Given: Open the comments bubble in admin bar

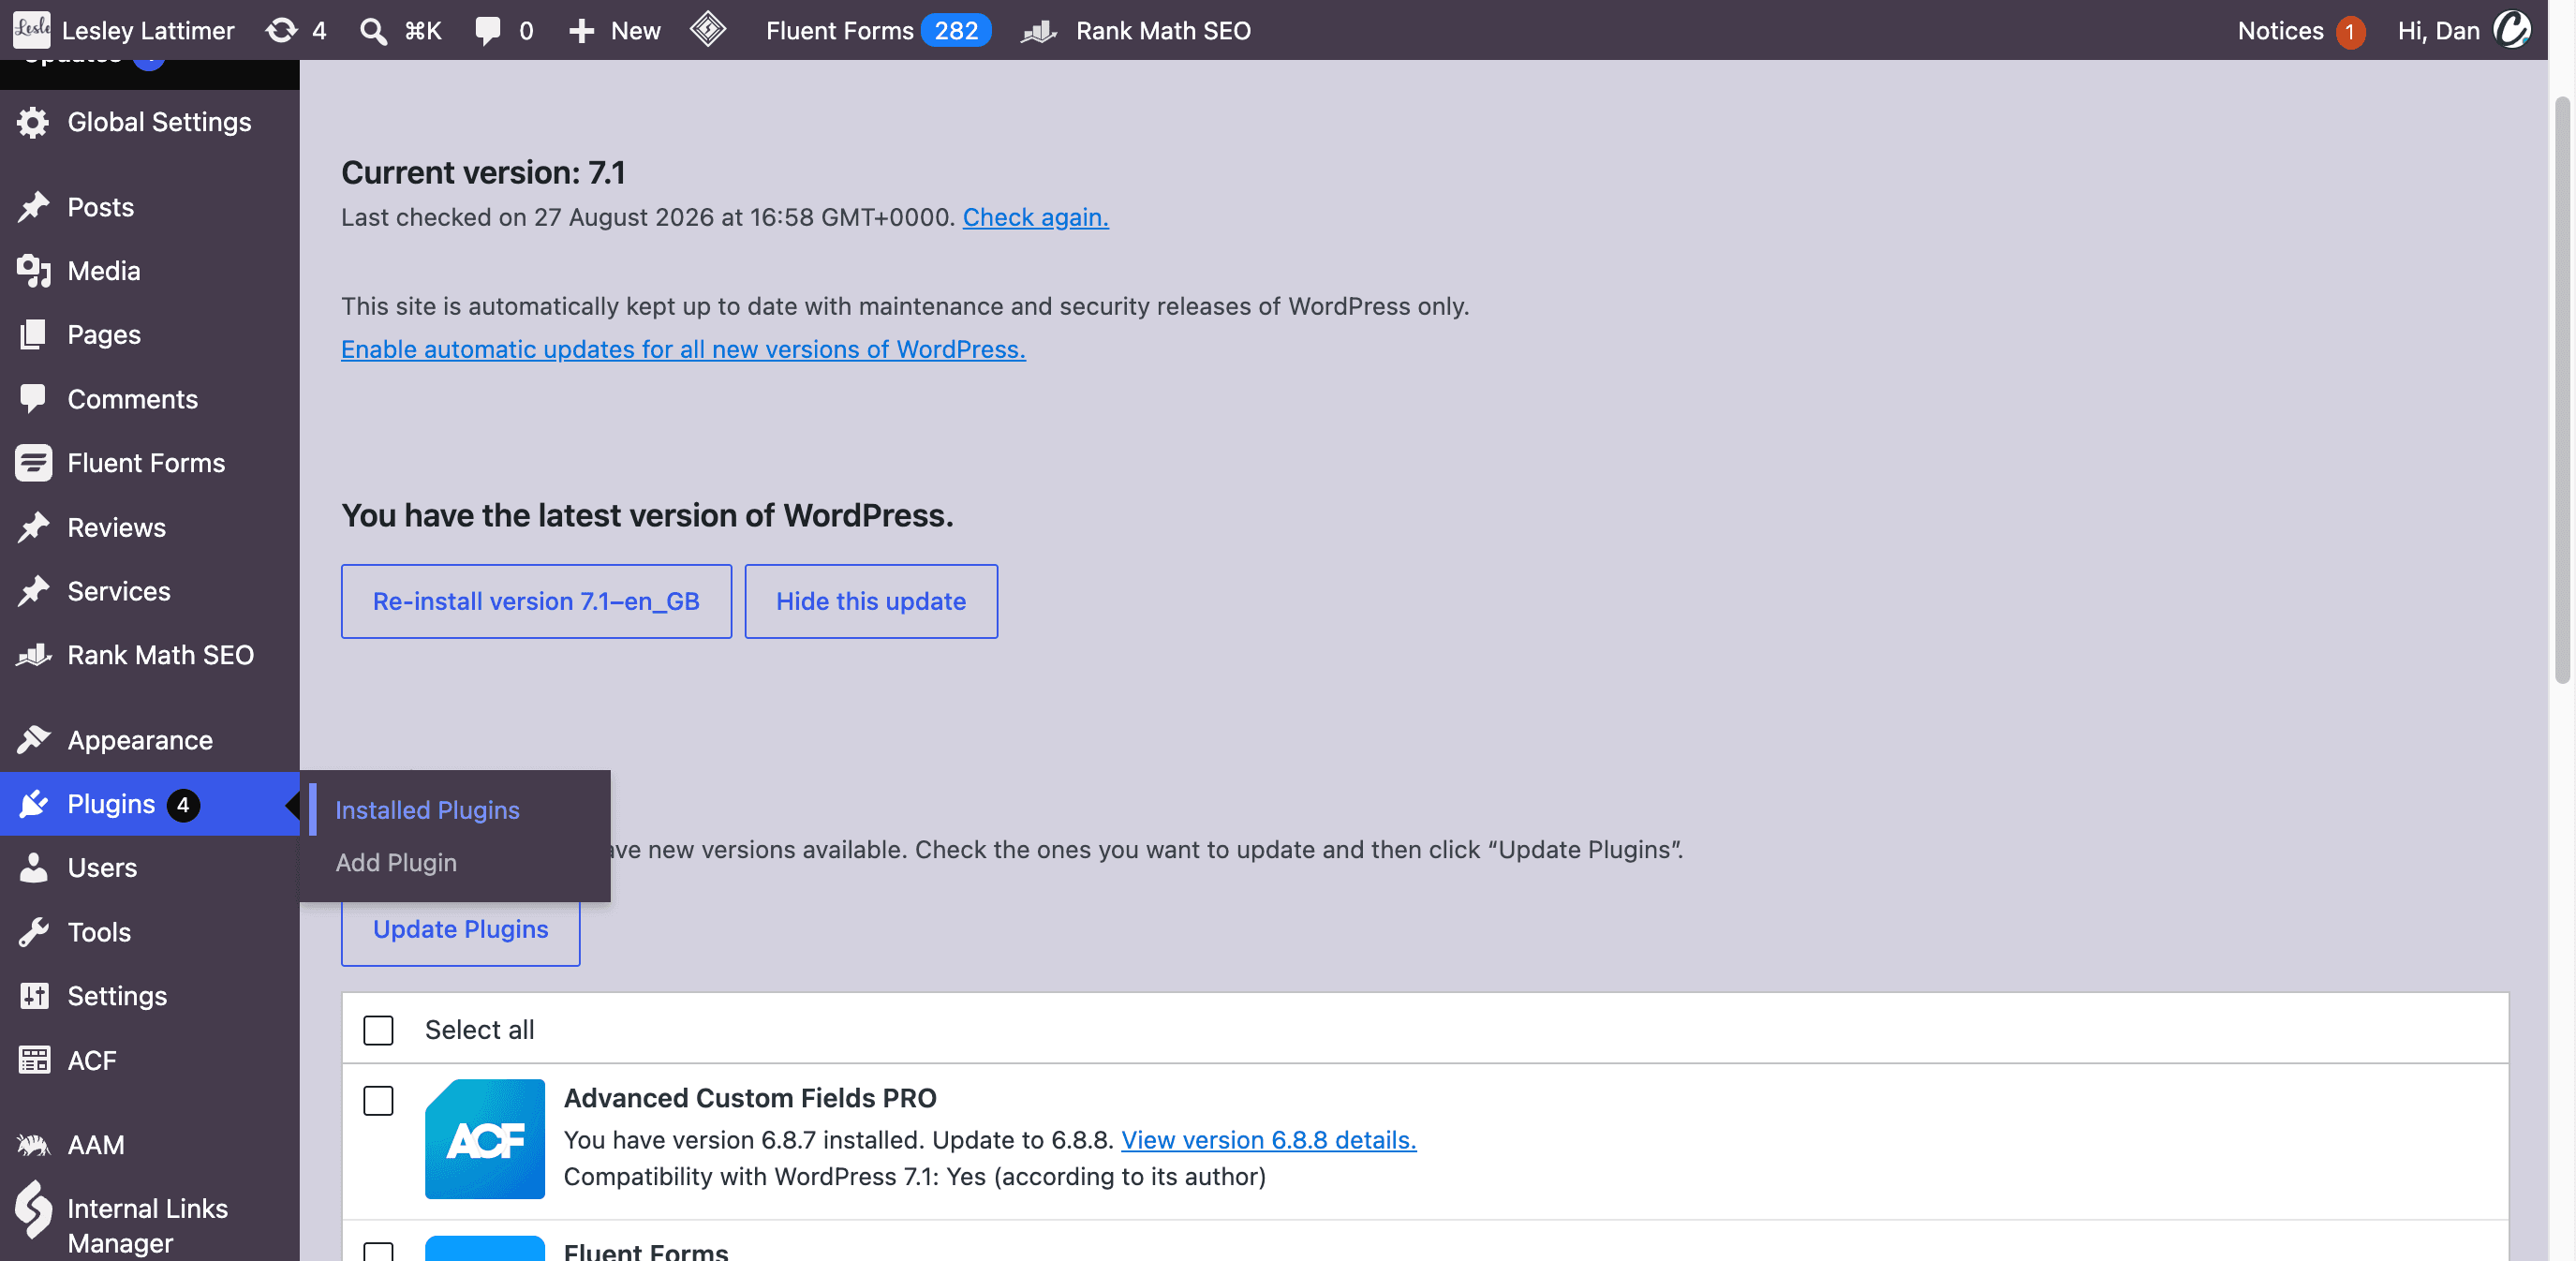Looking at the screenshot, I should pyautogui.click(x=487, y=30).
